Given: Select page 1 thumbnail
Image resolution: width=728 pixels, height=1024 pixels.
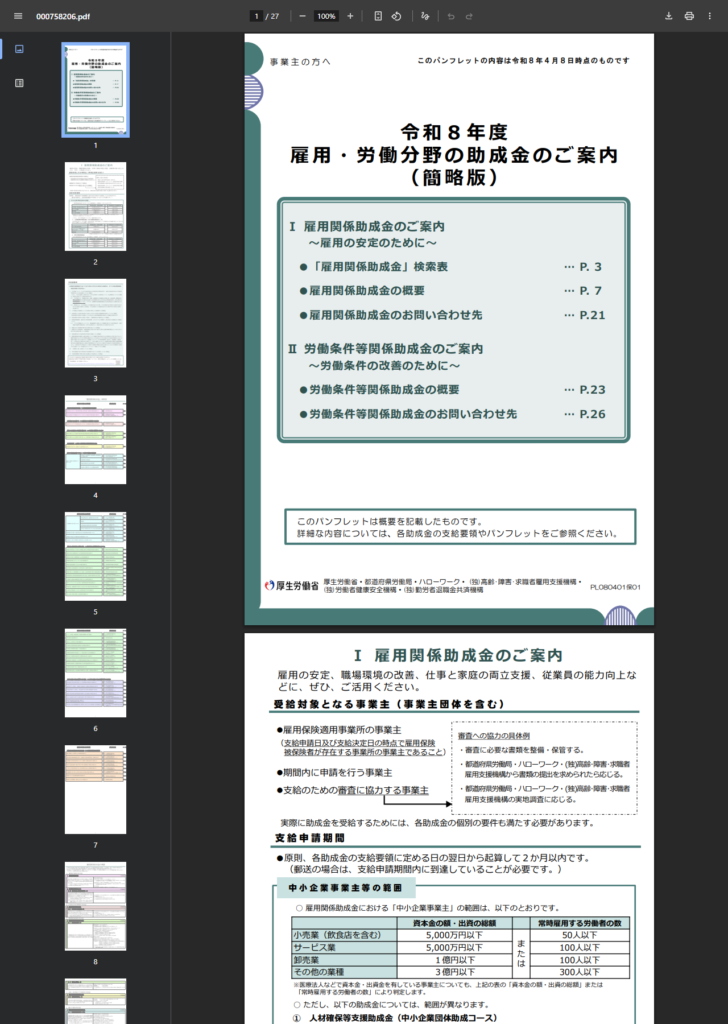Looking at the screenshot, I should pos(95,89).
